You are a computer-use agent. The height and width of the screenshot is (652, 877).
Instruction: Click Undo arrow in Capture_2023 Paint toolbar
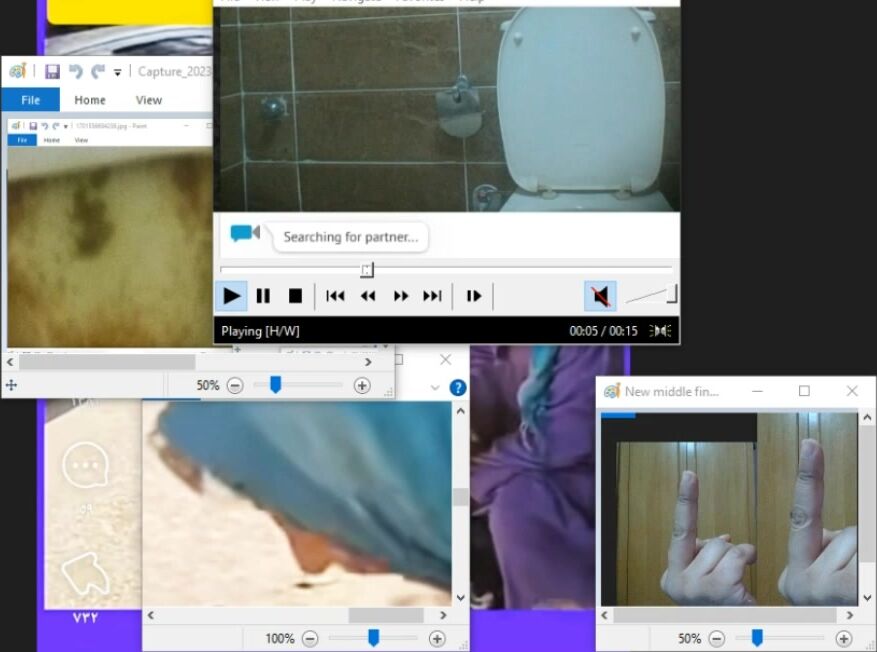click(75, 71)
